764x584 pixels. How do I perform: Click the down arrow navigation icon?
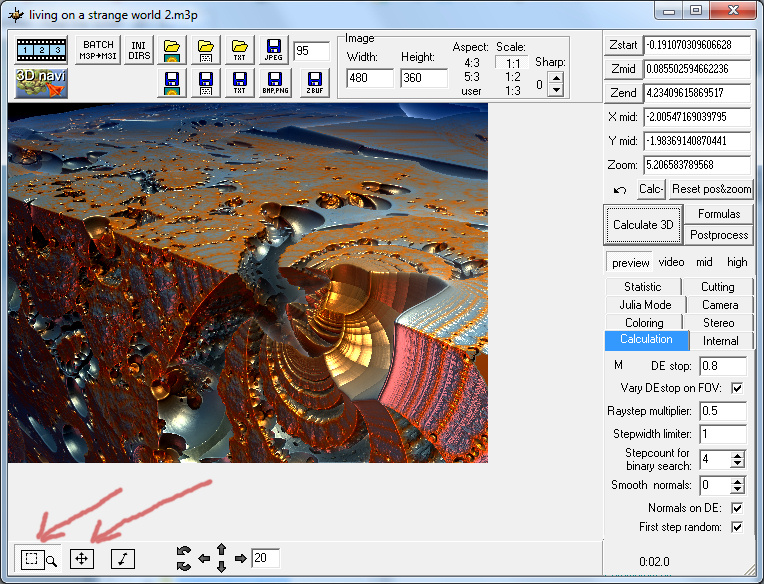[x=222, y=566]
